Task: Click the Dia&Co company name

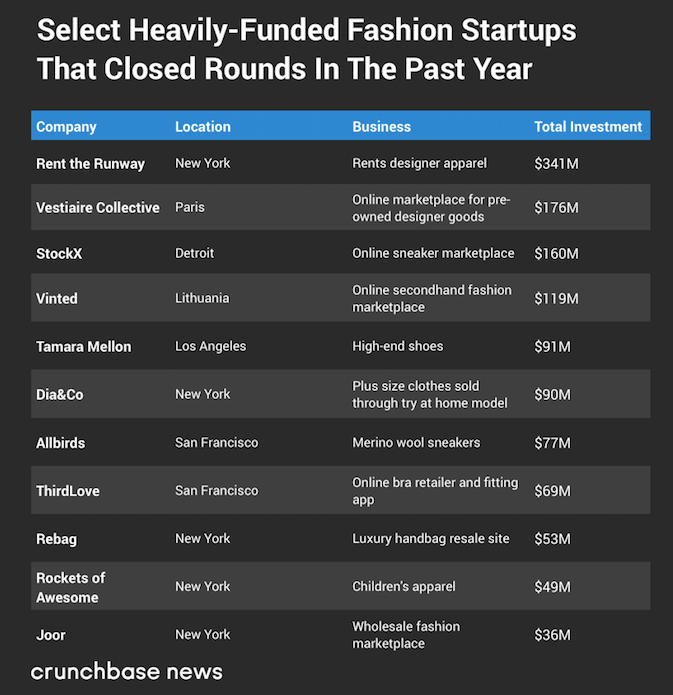Action: (59, 395)
